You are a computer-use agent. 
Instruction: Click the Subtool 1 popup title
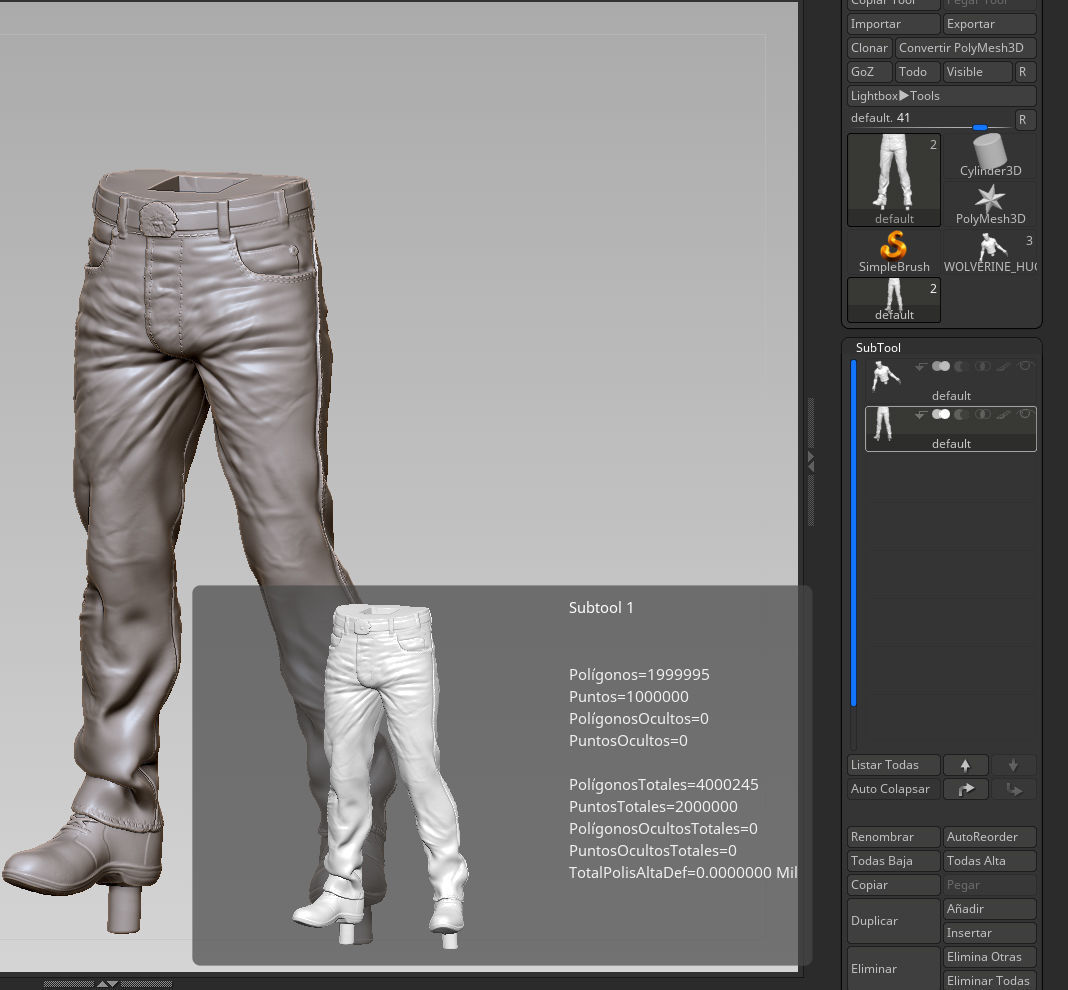[x=601, y=608]
